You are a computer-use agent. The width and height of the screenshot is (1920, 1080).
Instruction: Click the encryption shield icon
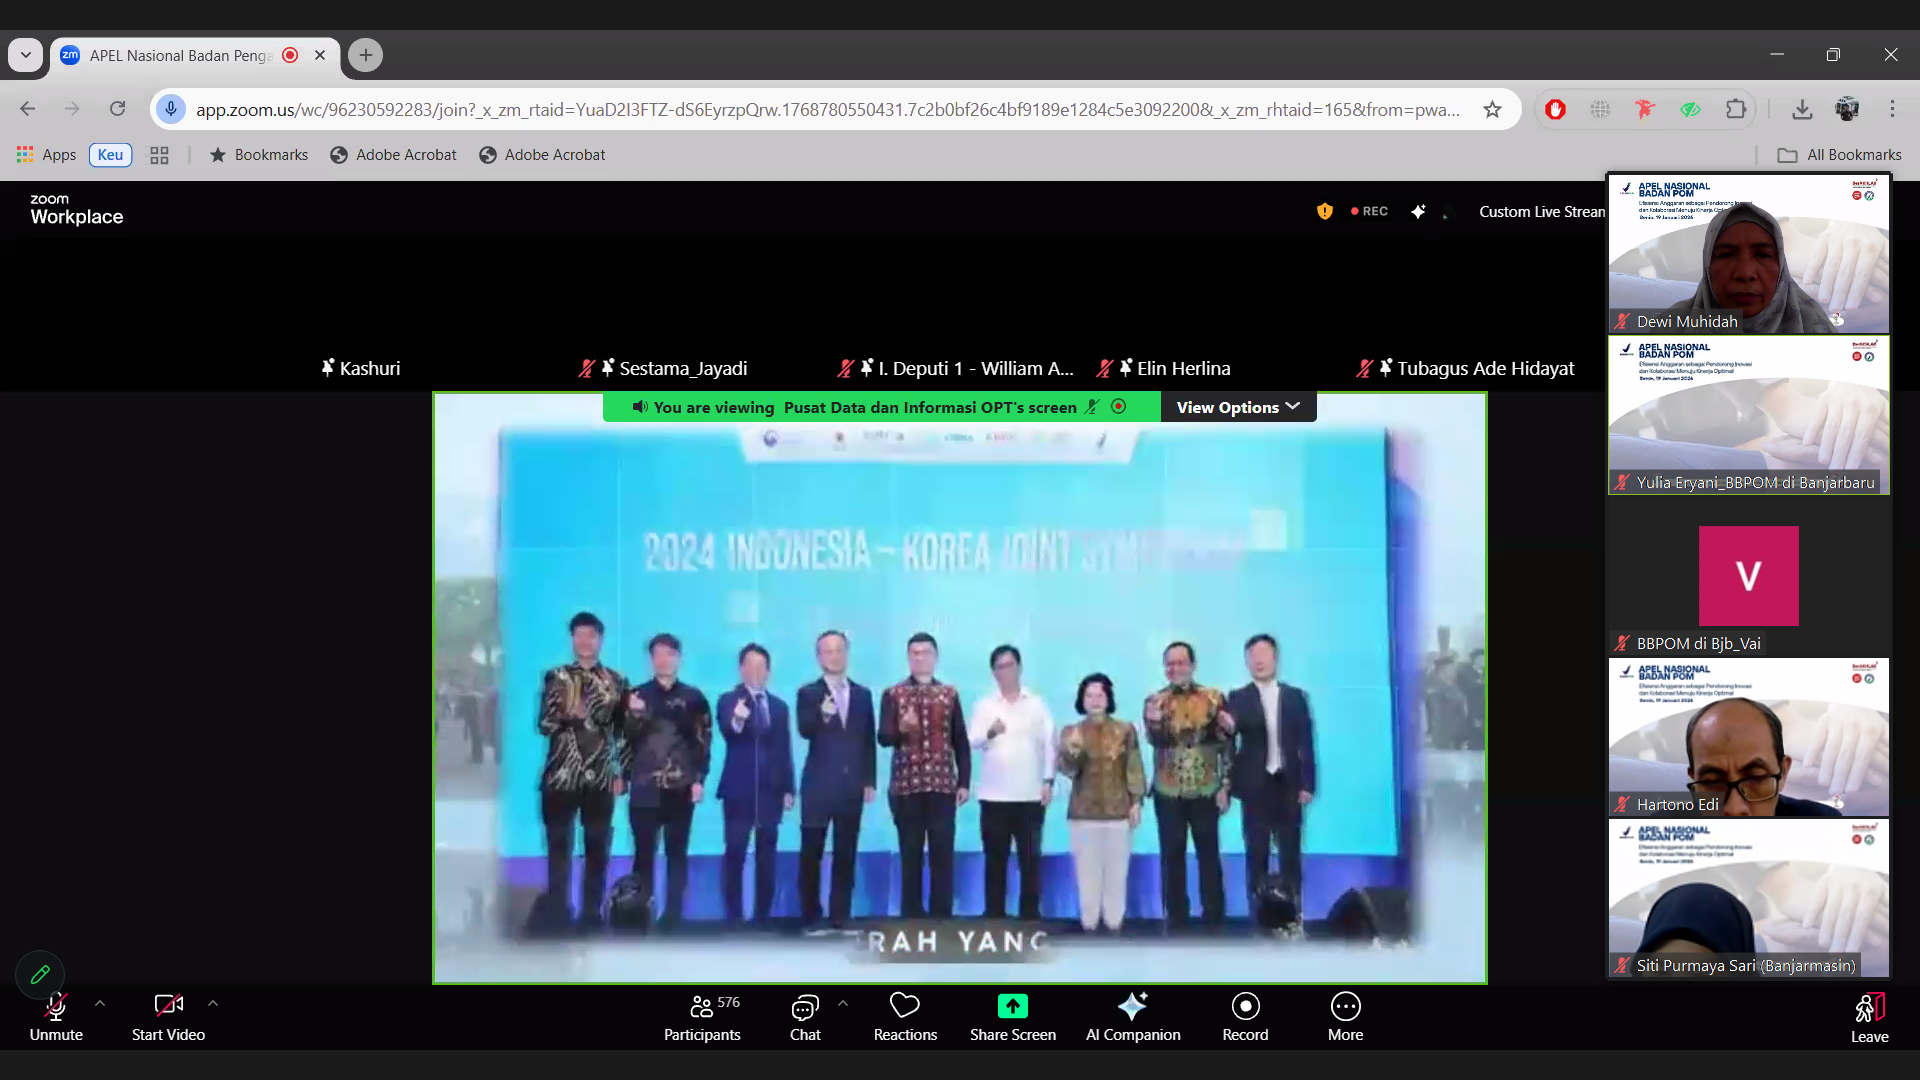(x=1324, y=211)
